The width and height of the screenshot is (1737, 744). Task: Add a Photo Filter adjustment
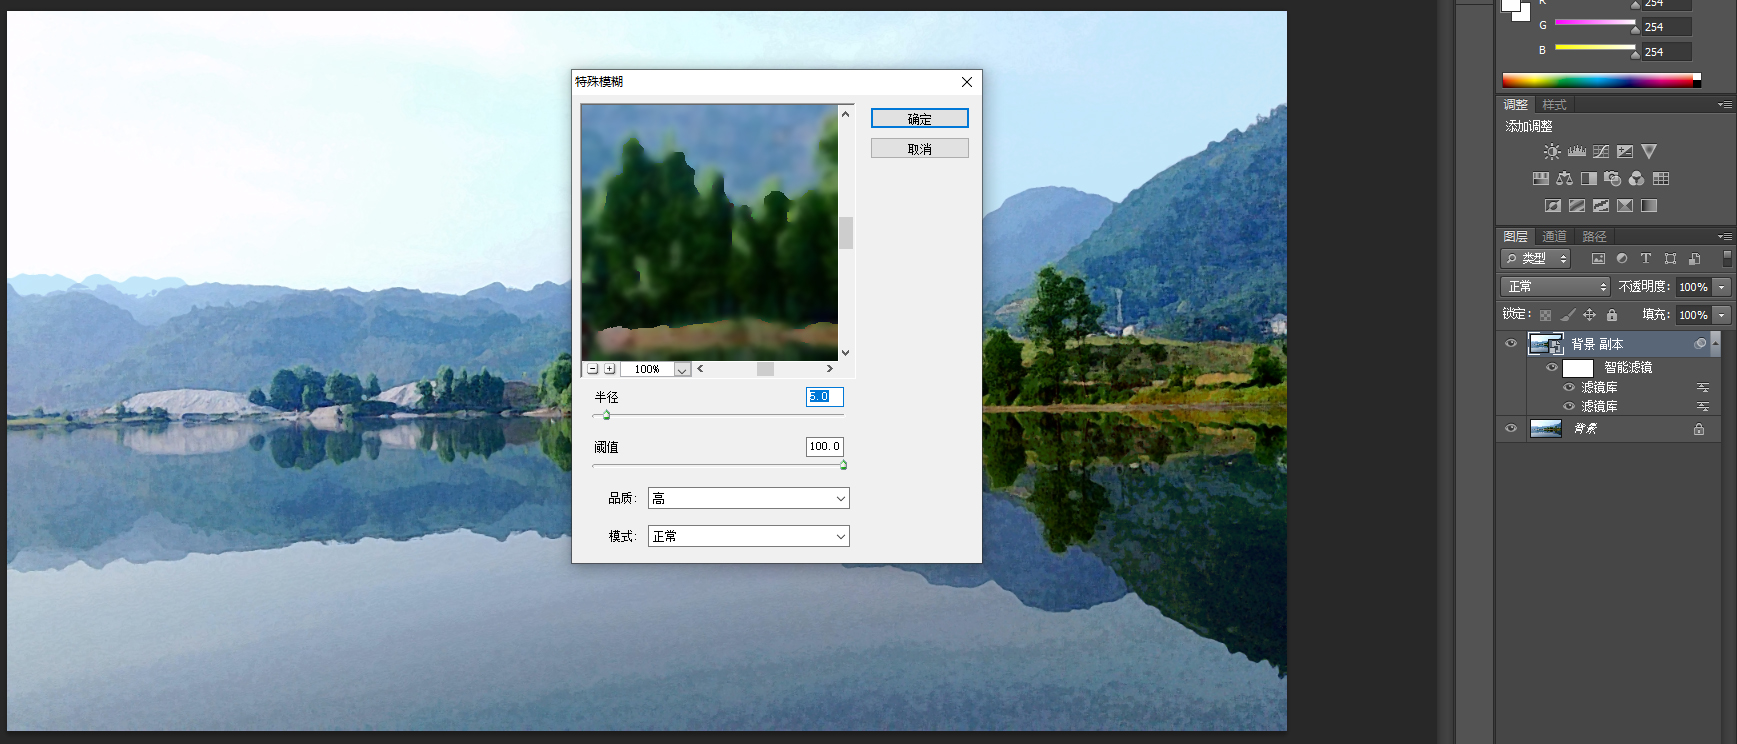point(1612,179)
